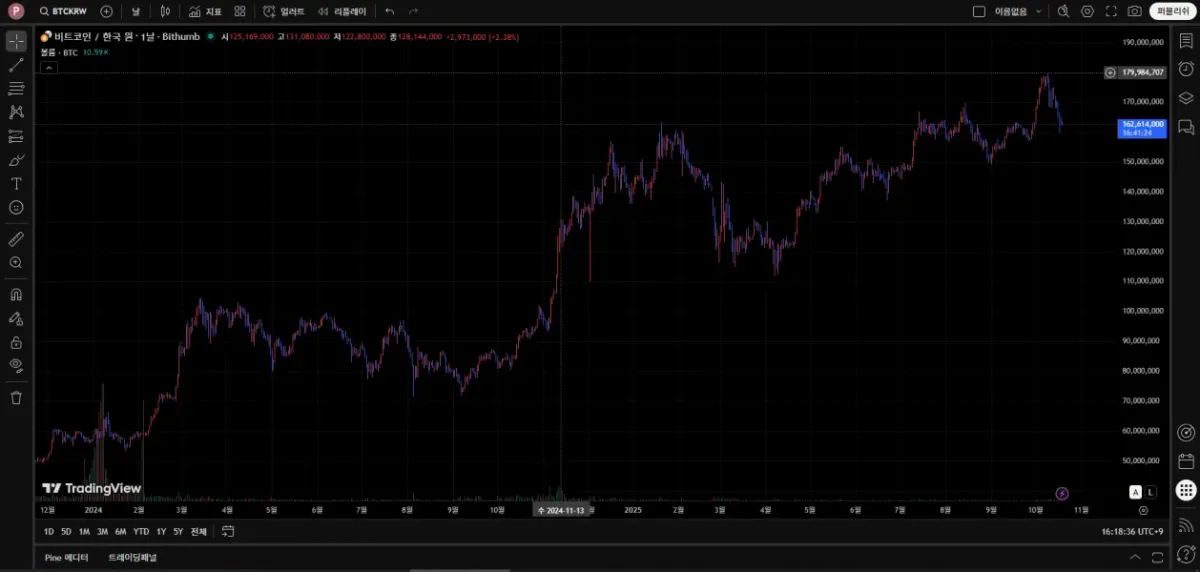
Task: Show 전체 all time range
Action: click(198, 531)
